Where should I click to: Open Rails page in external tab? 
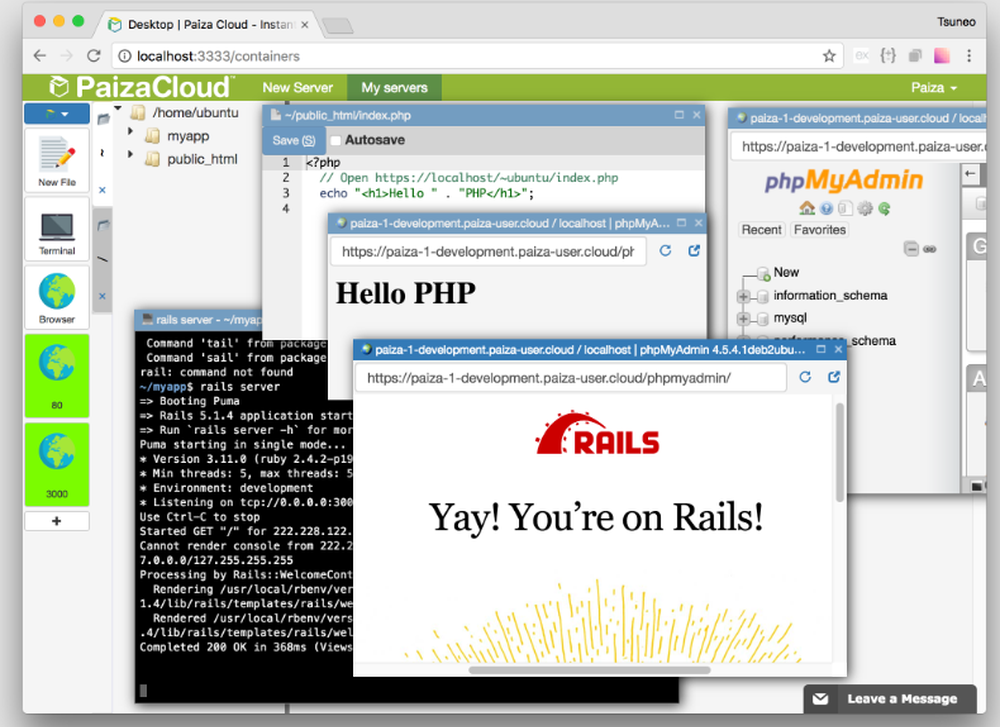coord(834,377)
